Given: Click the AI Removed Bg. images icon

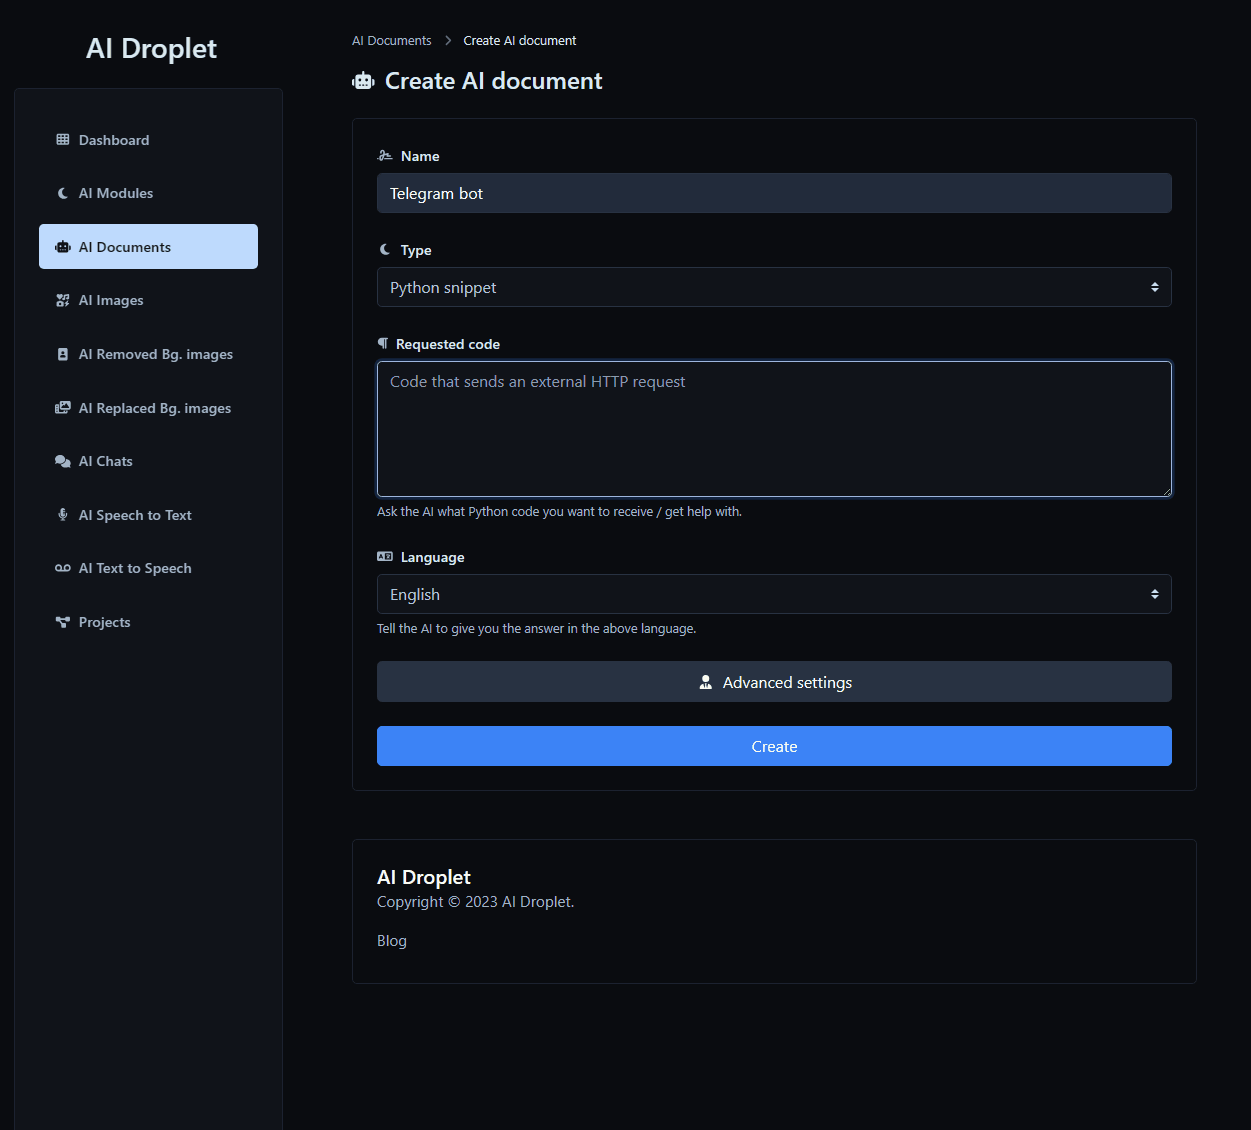Looking at the screenshot, I should pos(63,354).
